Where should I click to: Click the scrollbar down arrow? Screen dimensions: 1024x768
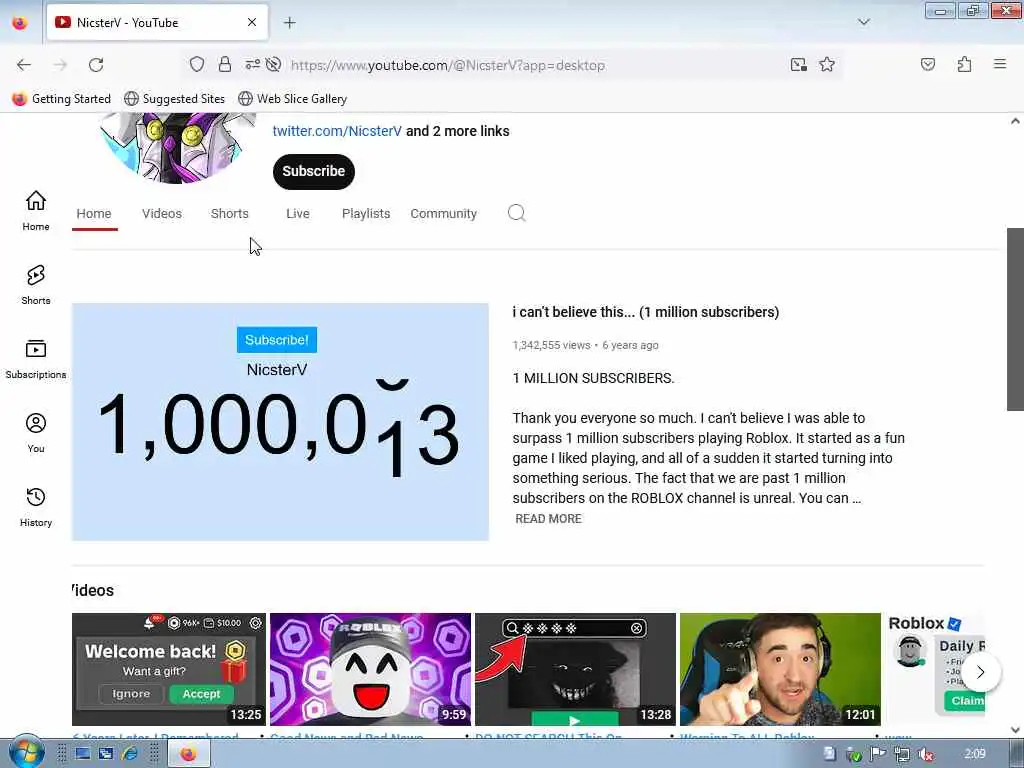point(1015,730)
